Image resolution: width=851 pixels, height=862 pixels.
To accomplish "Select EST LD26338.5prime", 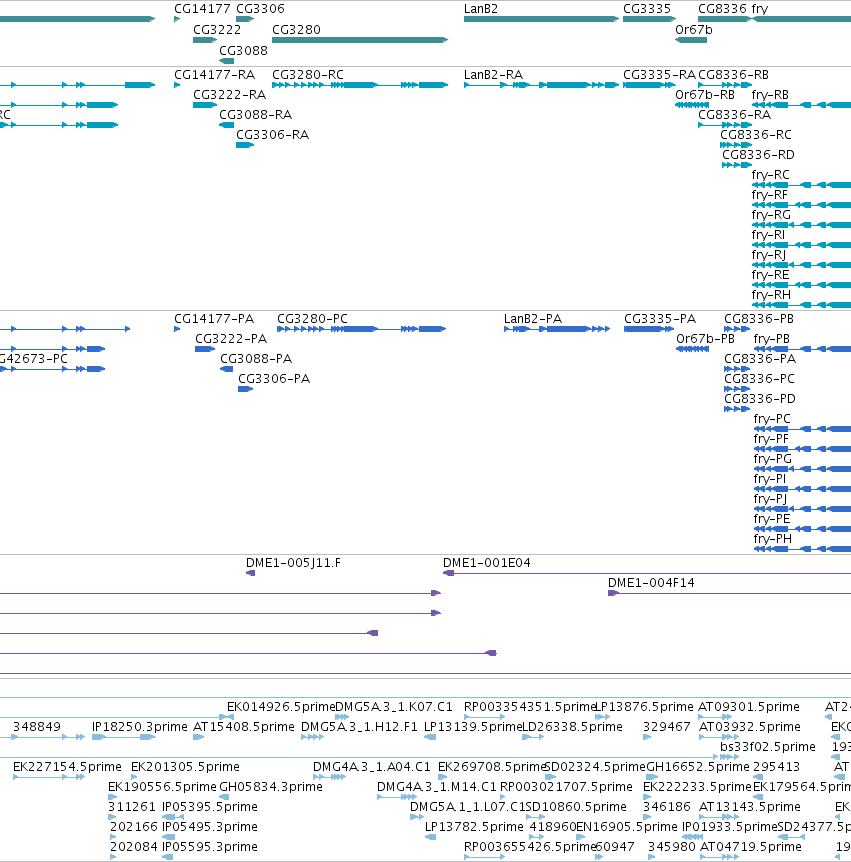I will click(533, 737).
